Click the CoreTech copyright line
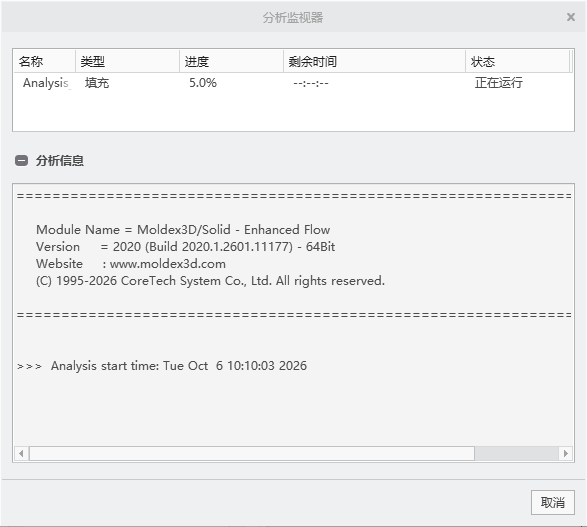This screenshot has height=527, width=587. coord(210,281)
